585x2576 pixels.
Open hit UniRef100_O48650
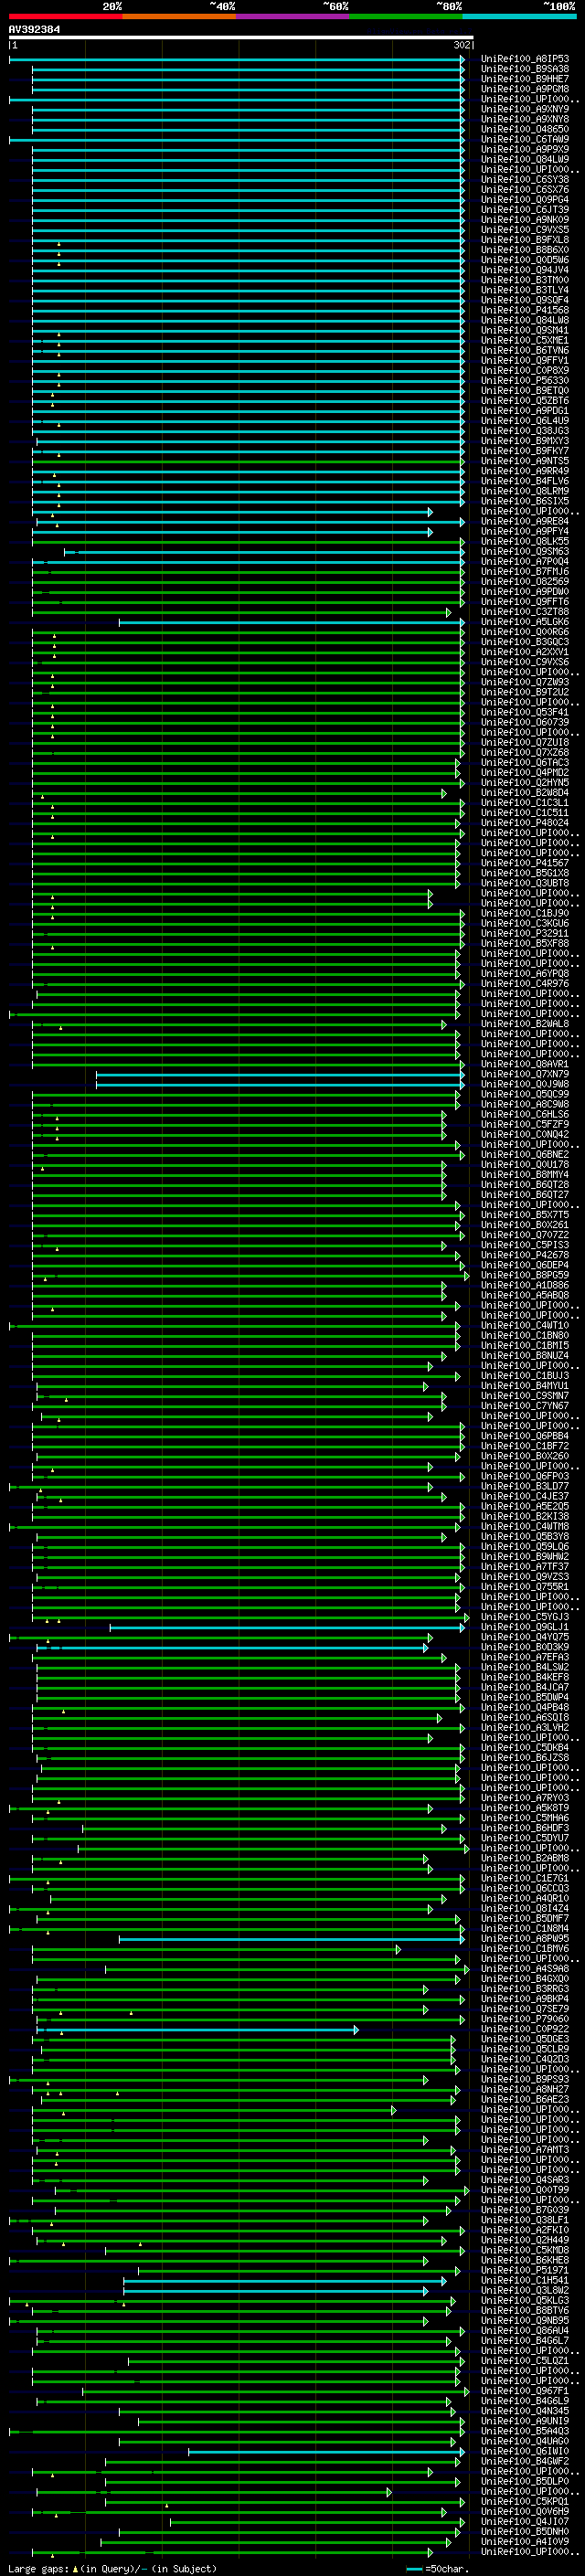(525, 129)
